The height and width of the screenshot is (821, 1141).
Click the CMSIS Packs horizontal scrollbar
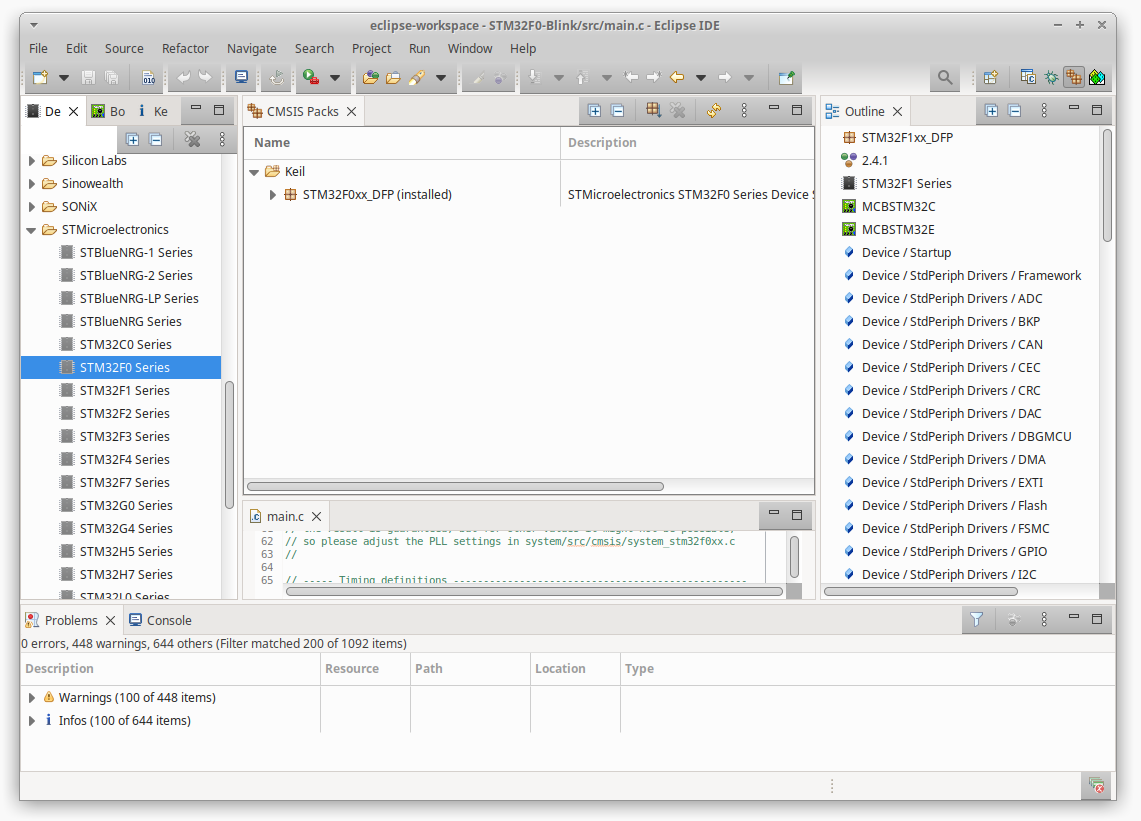point(456,486)
